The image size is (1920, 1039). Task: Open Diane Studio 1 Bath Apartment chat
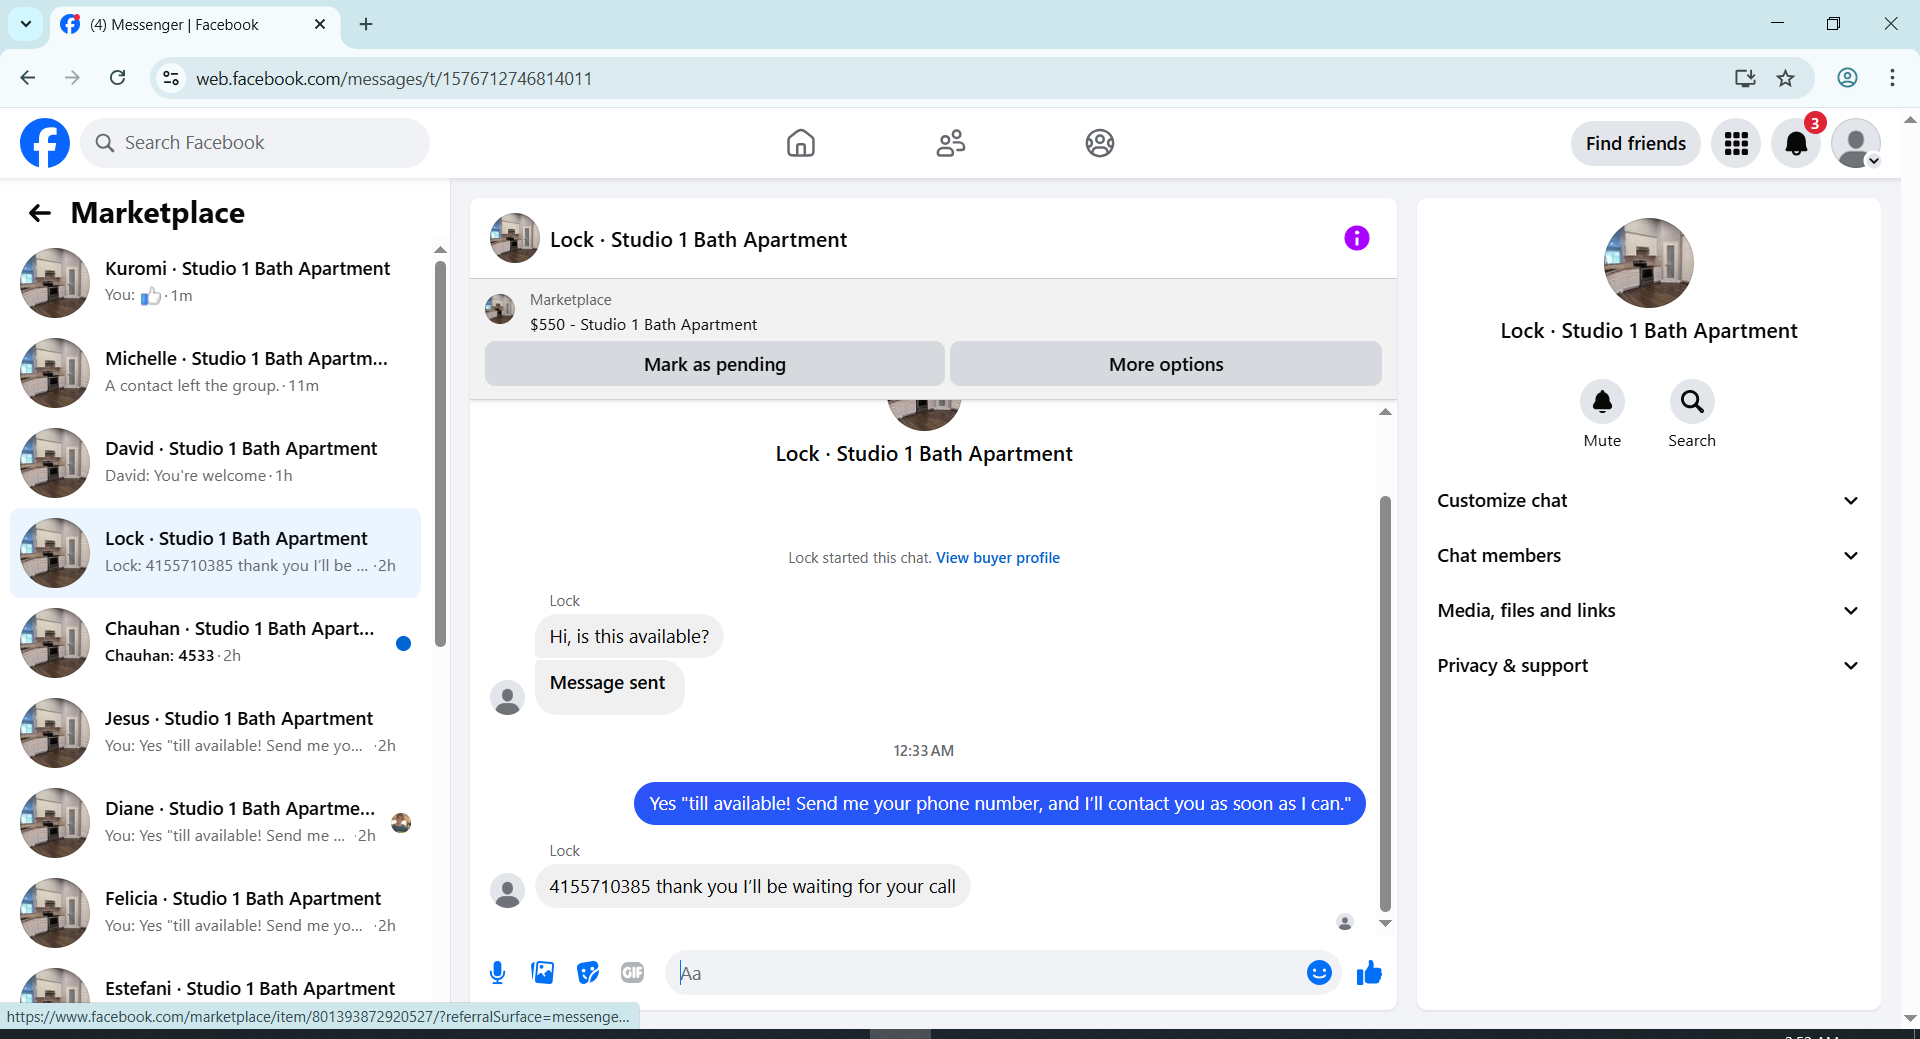click(x=215, y=823)
